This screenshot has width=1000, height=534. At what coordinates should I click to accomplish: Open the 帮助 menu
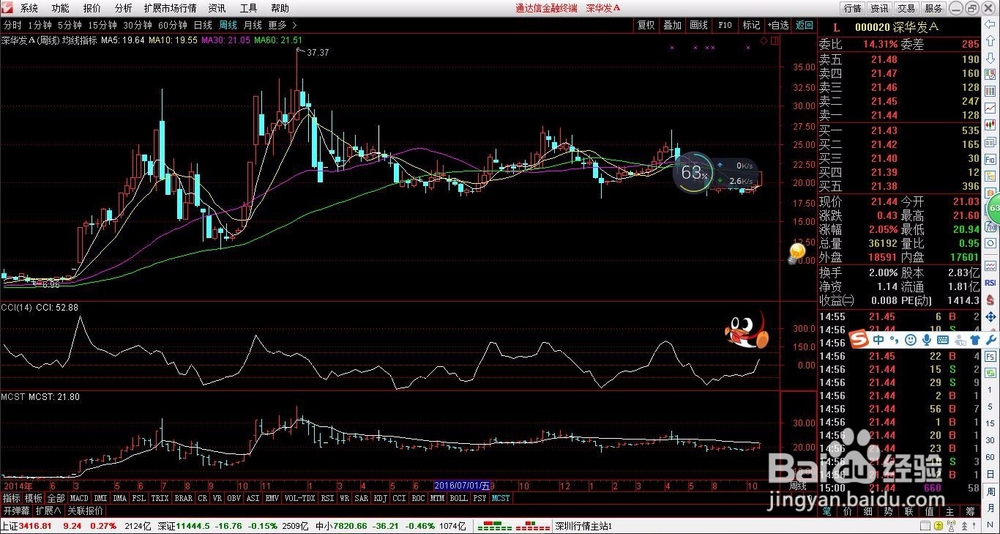279,8
